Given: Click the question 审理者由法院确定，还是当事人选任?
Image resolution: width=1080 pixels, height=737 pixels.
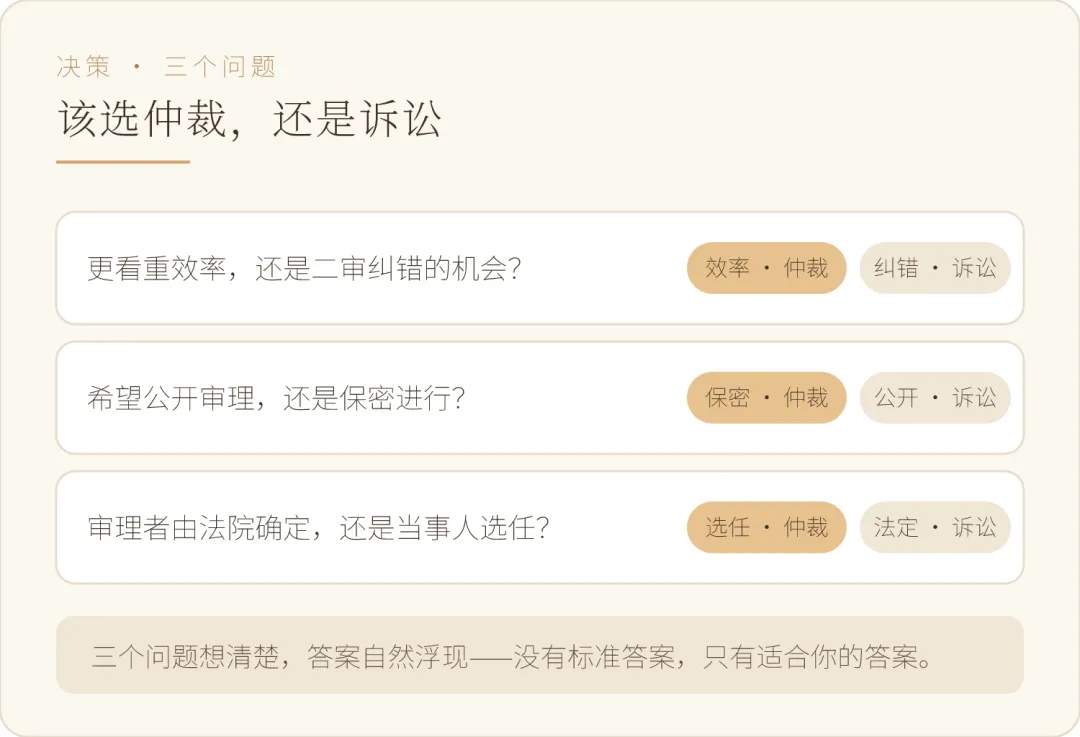Looking at the screenshot, I should point(318,528).
